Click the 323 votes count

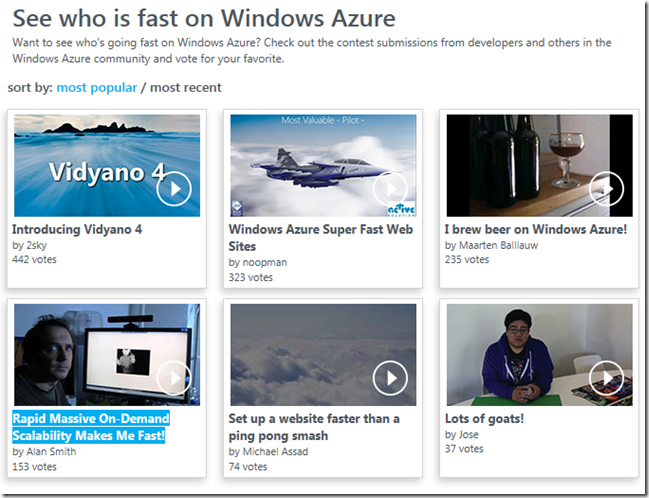click(x=250, y=277)
